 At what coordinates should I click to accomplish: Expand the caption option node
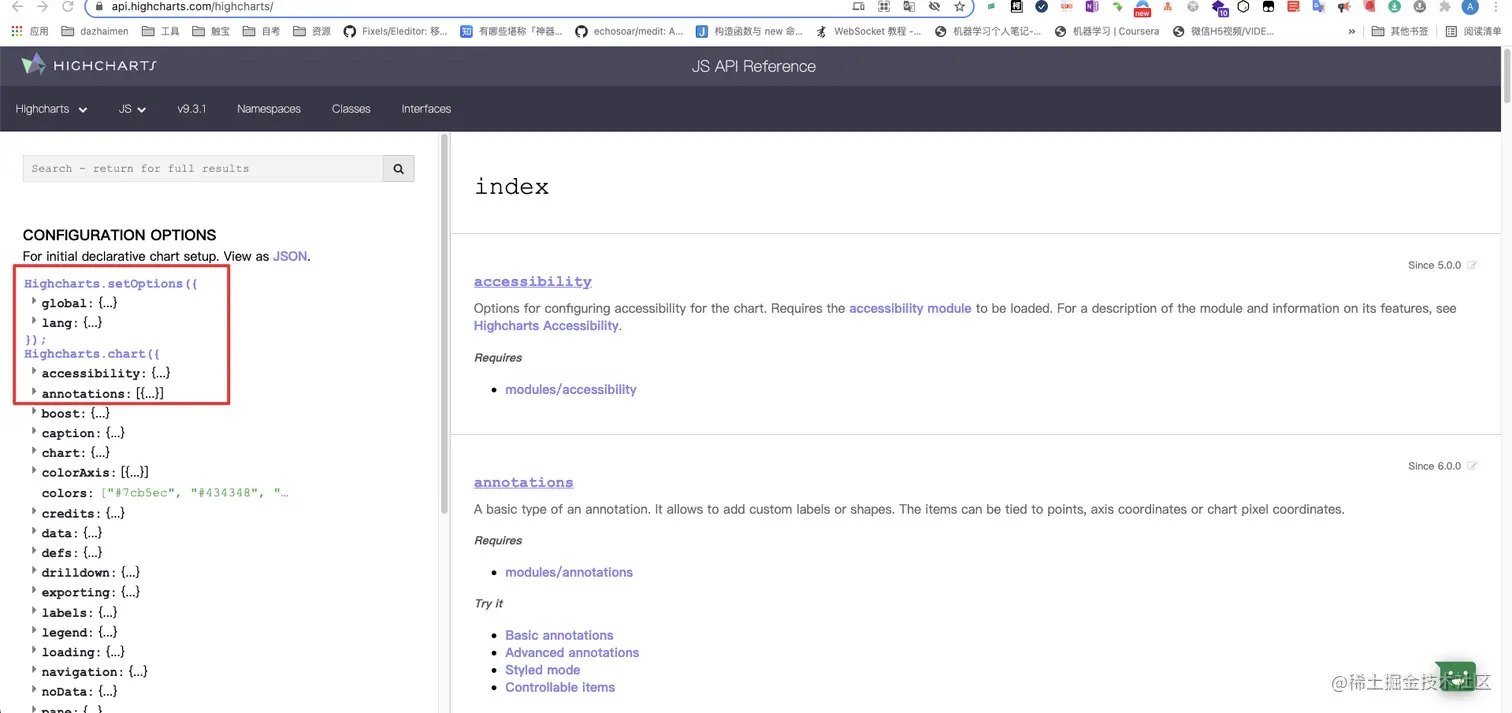click(x=34, y=432)
